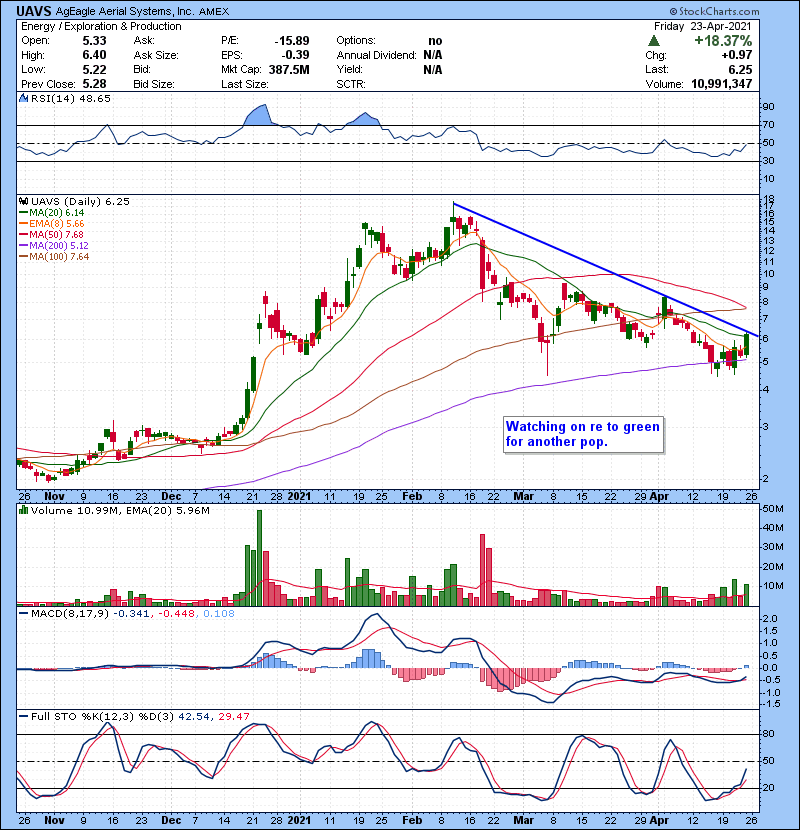
Task: Click the Energy / Exploration & Production sector label
Action: pyautogui.click(x=101, y=26)
